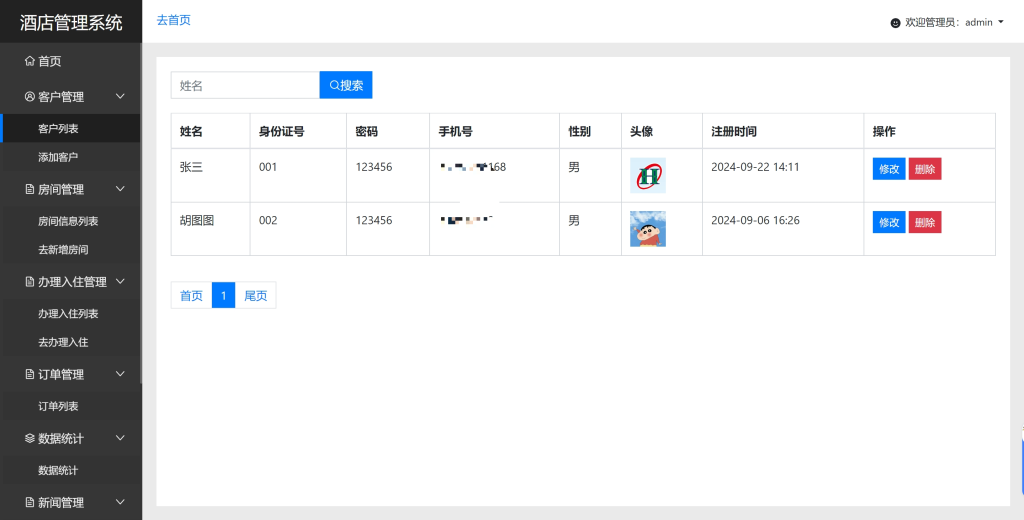Go to pagination 尾页 button
Viewport: 1024px width, 520px height.
(255, 295)
